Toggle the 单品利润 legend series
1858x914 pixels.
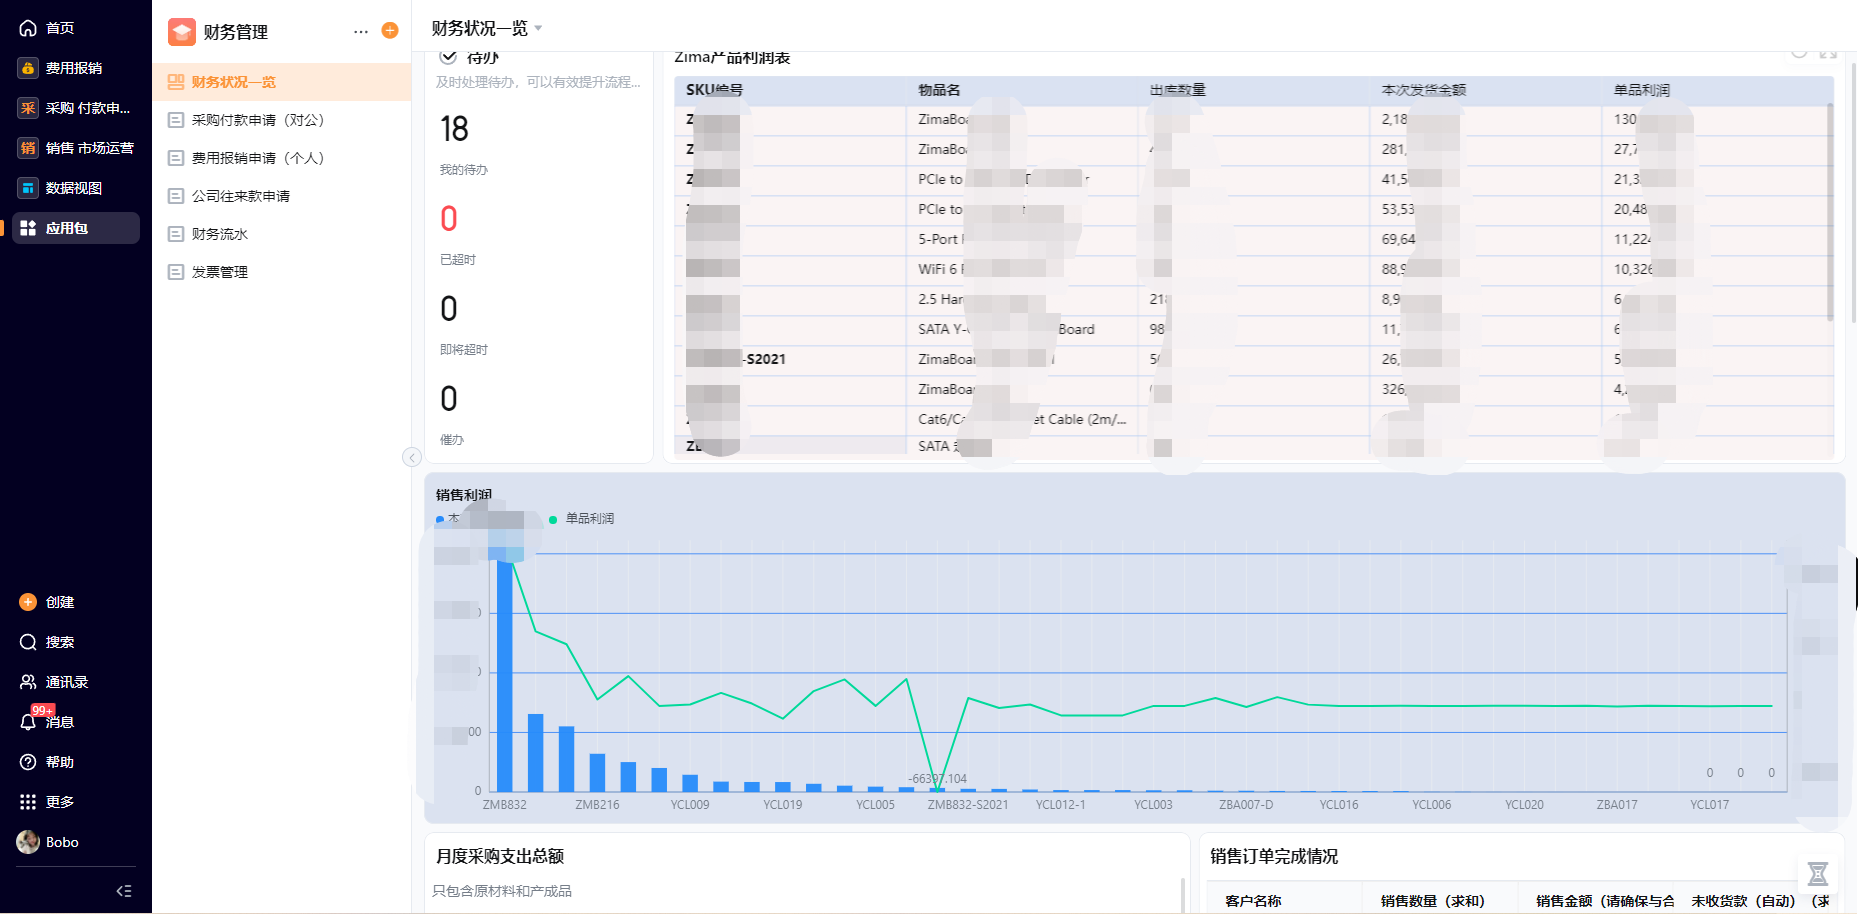[x=582, y=519]
